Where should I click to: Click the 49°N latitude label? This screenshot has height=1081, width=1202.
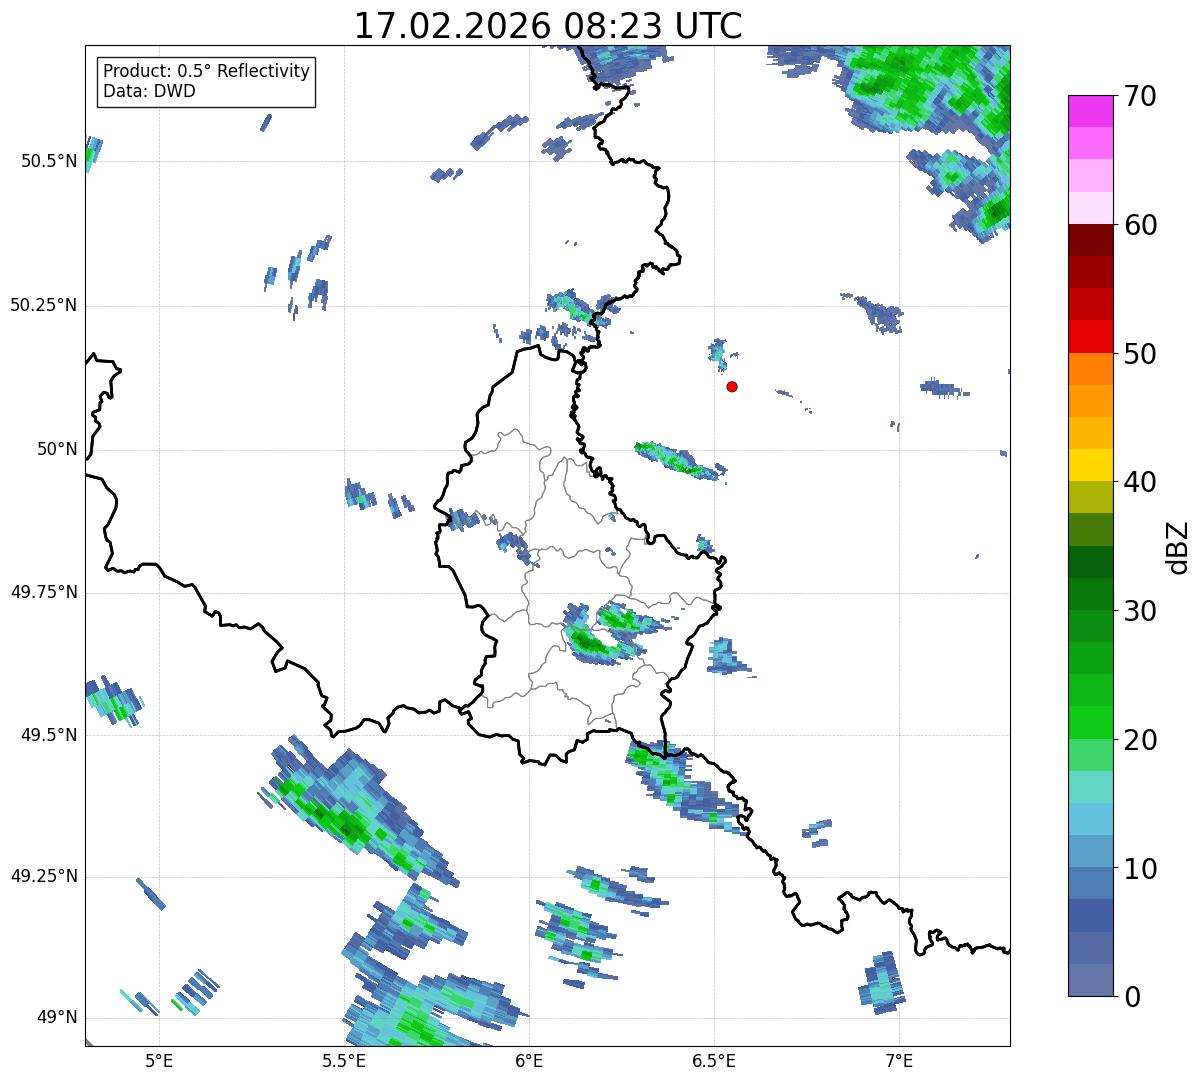tap(56, 1017)
